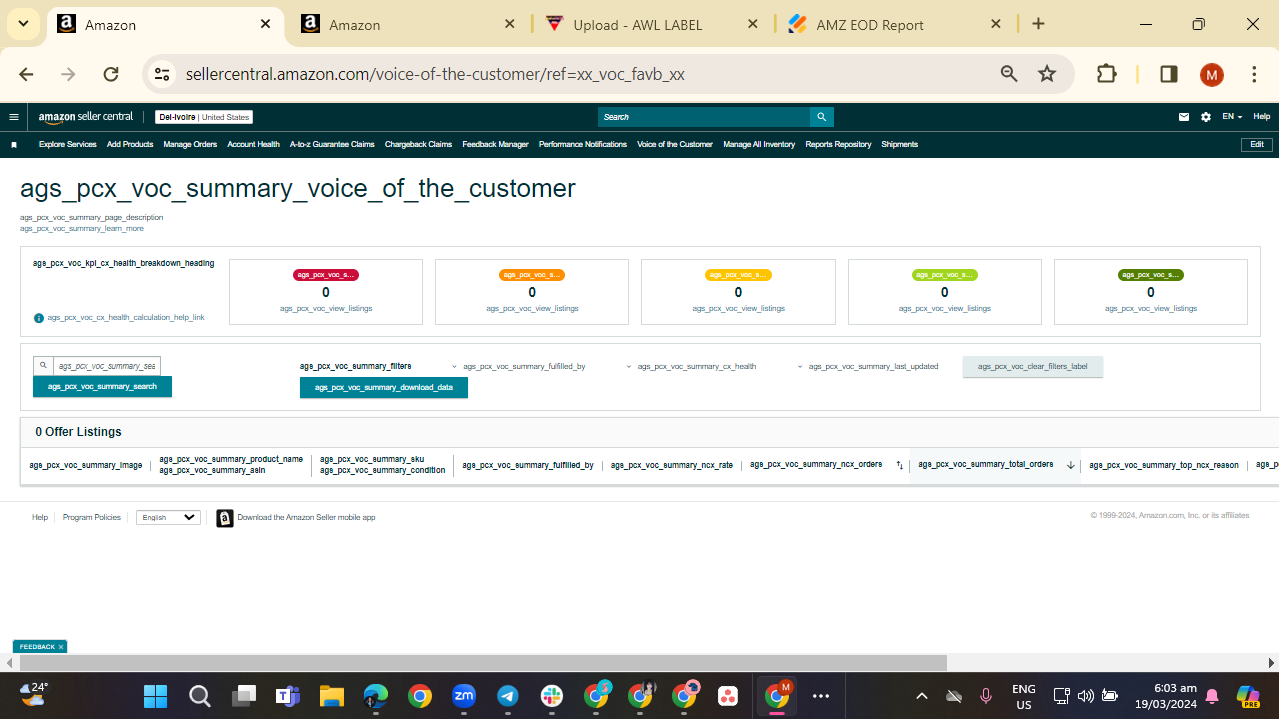
Task: Open the Explore Services menu item
Action: tap(68, 145)
